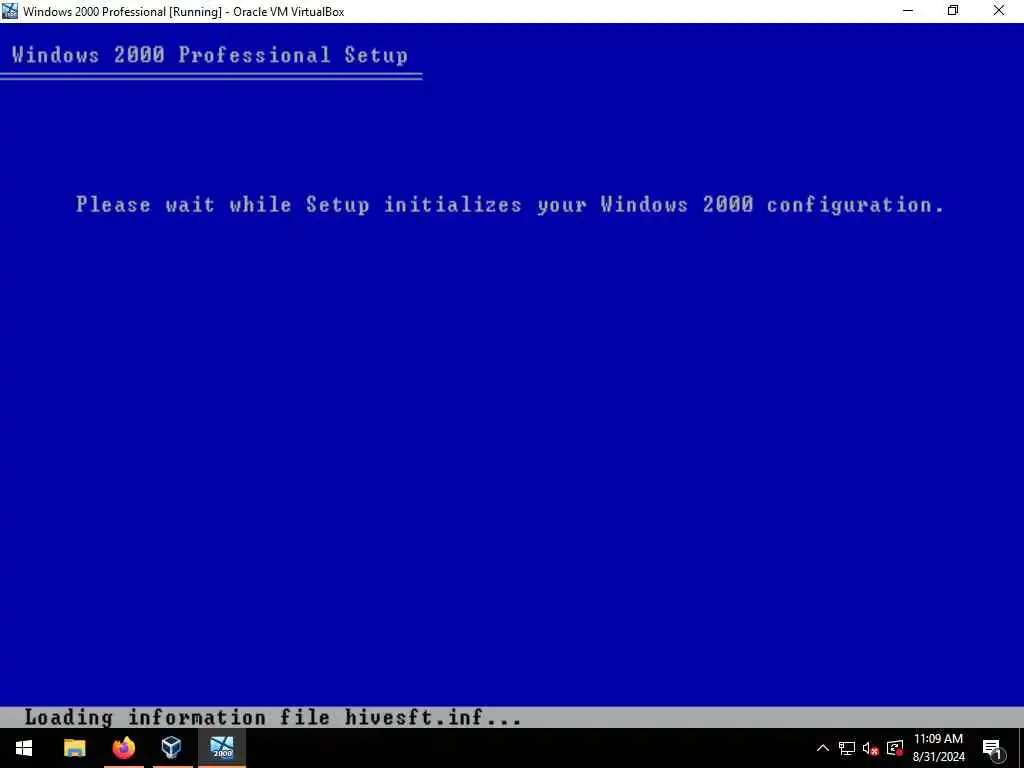Click the 'Please wait while Setup initializes' message
This screenshot has width=1024, height=768.
(509, 204)
